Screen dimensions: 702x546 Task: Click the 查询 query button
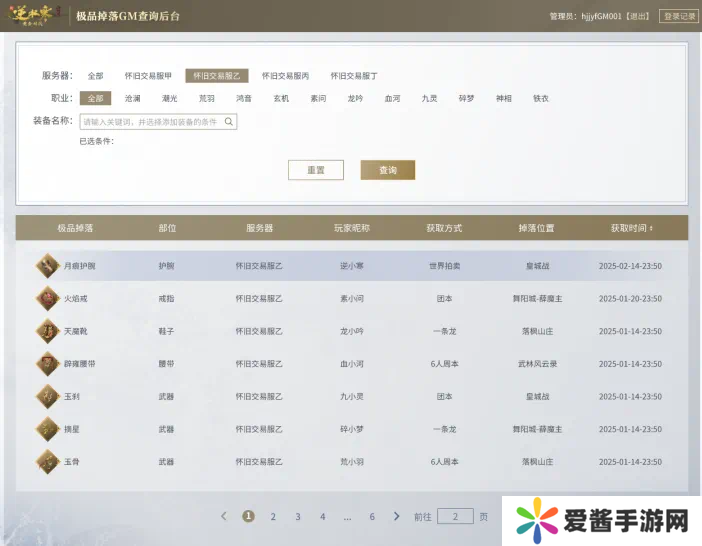coord(388,170)
